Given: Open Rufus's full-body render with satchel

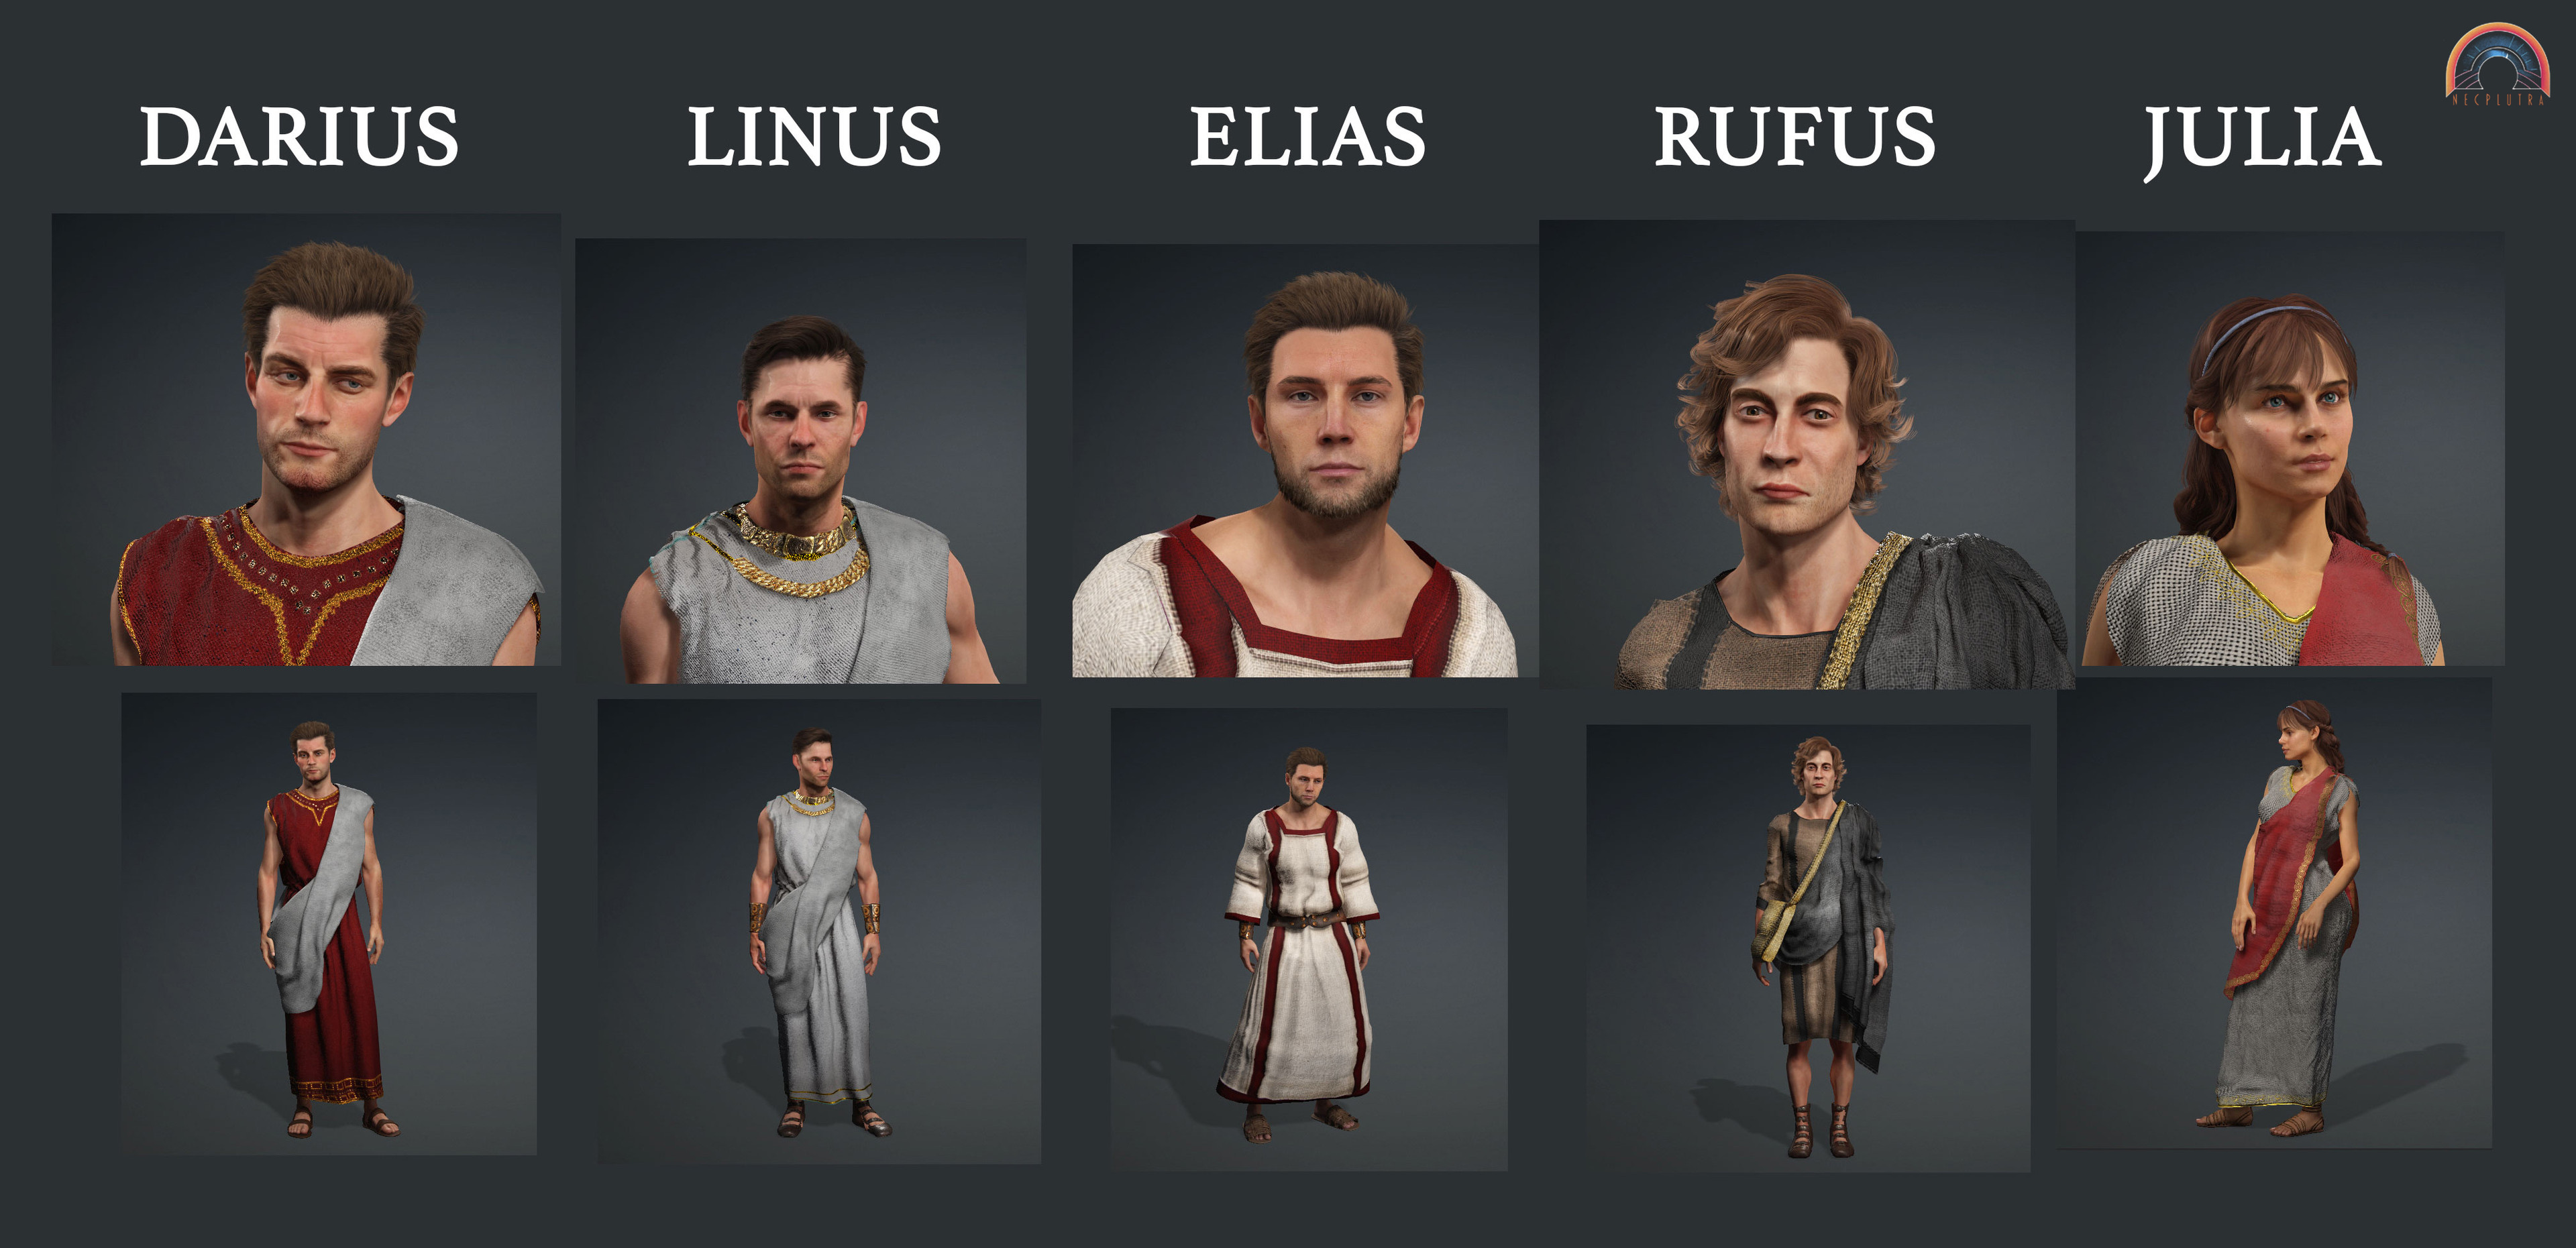Looking at the screenshot, I should pyautogui.click(x=1808, y=949).
